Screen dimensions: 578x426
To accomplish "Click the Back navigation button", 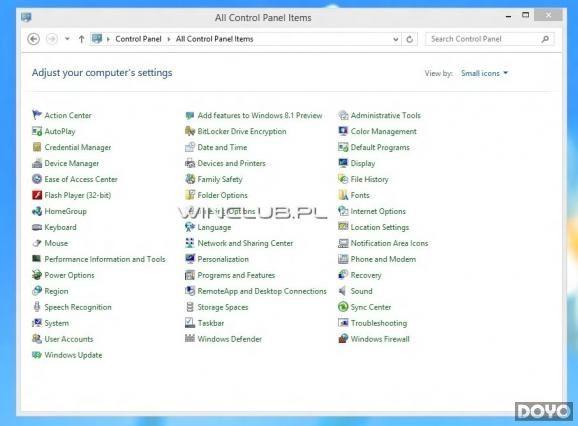I will (34, 39).
